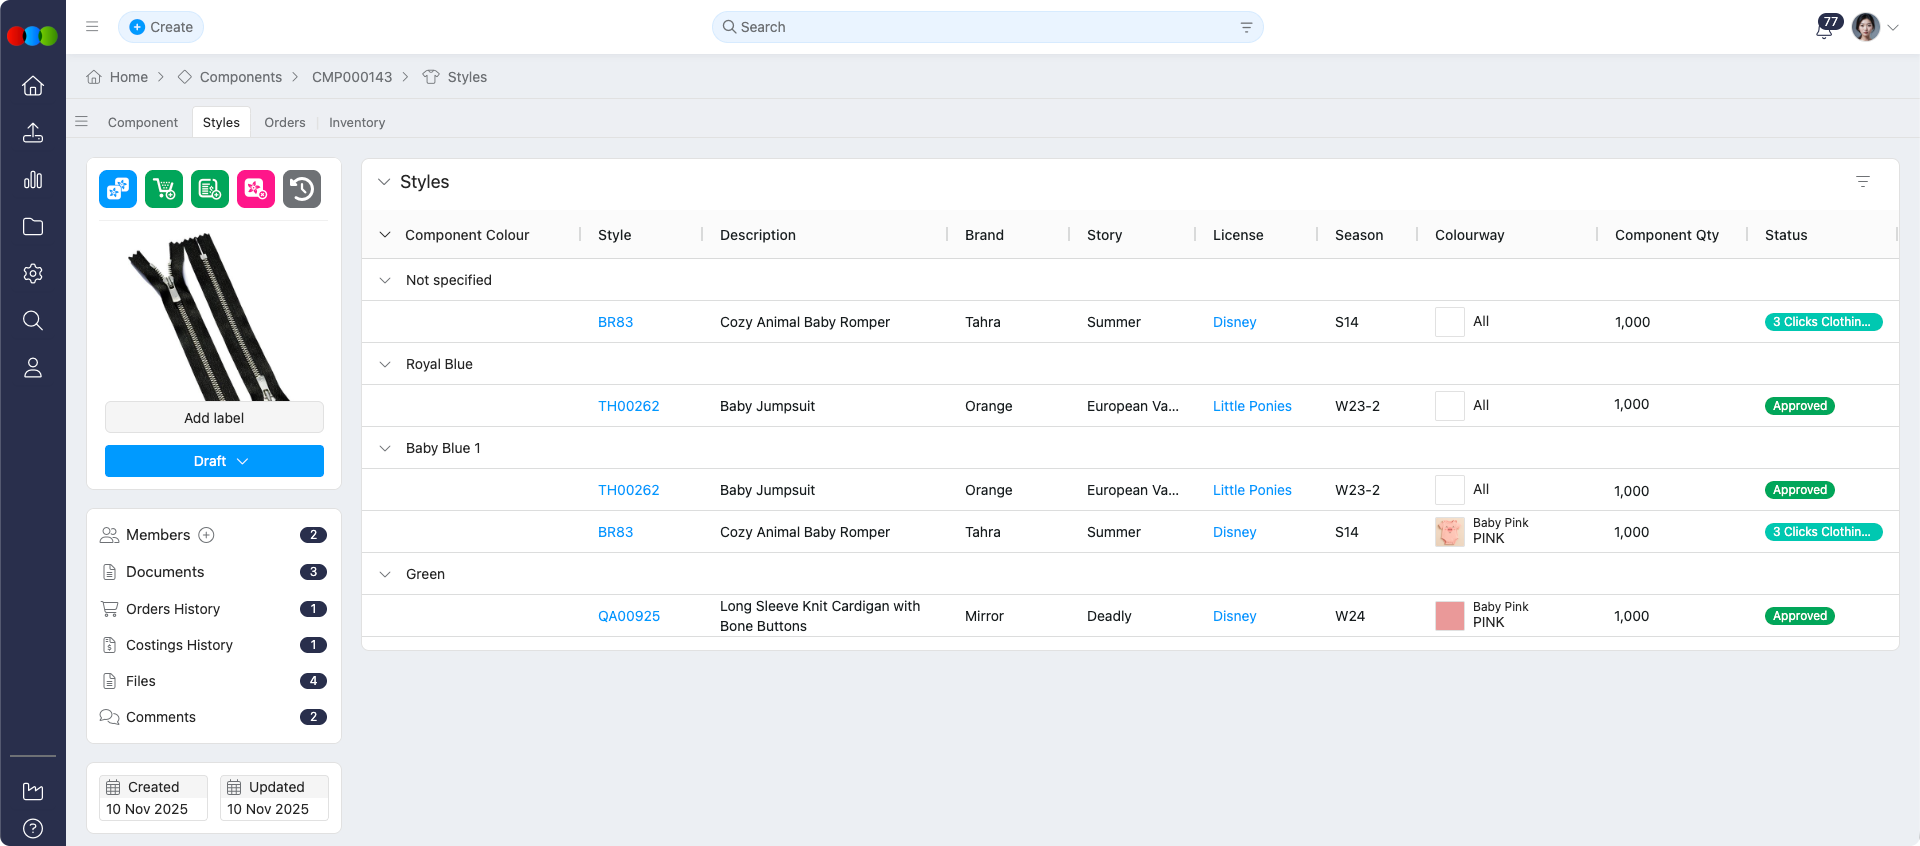Open CMP000143 in the breadcrumb
This screenshot has height=846, width=1920.
[x=352, y=77]
